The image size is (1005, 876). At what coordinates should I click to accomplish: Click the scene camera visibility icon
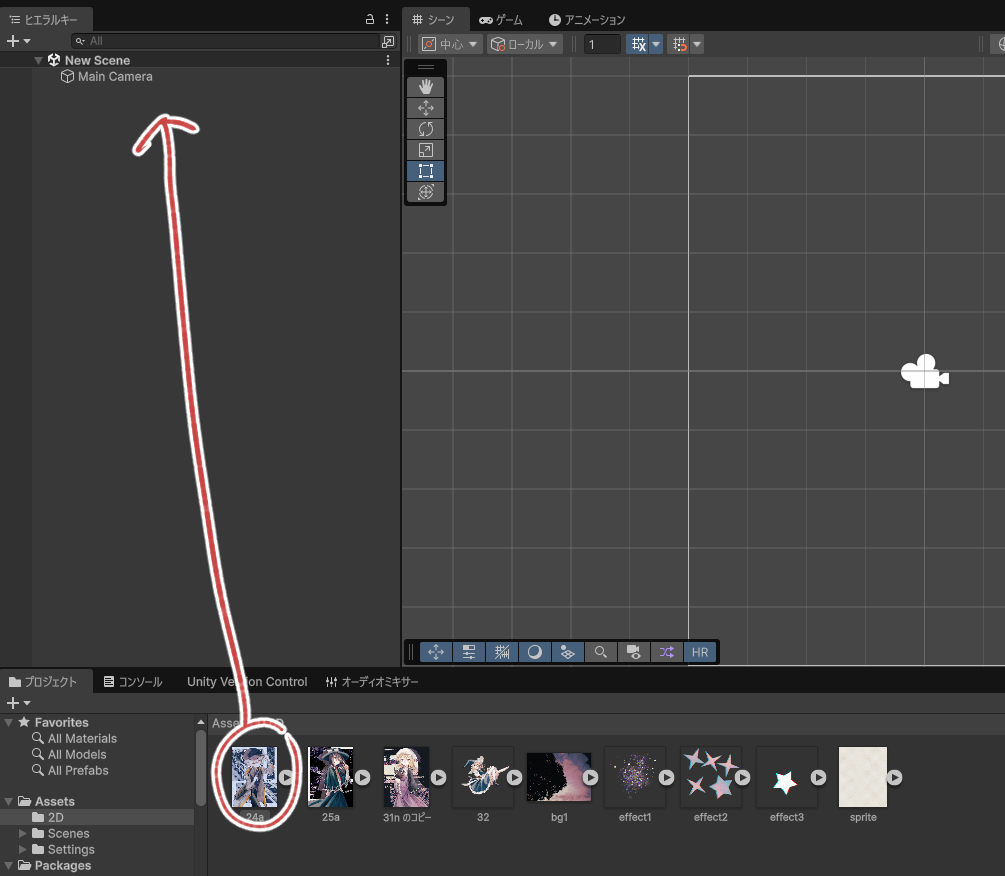click(633, 652)
